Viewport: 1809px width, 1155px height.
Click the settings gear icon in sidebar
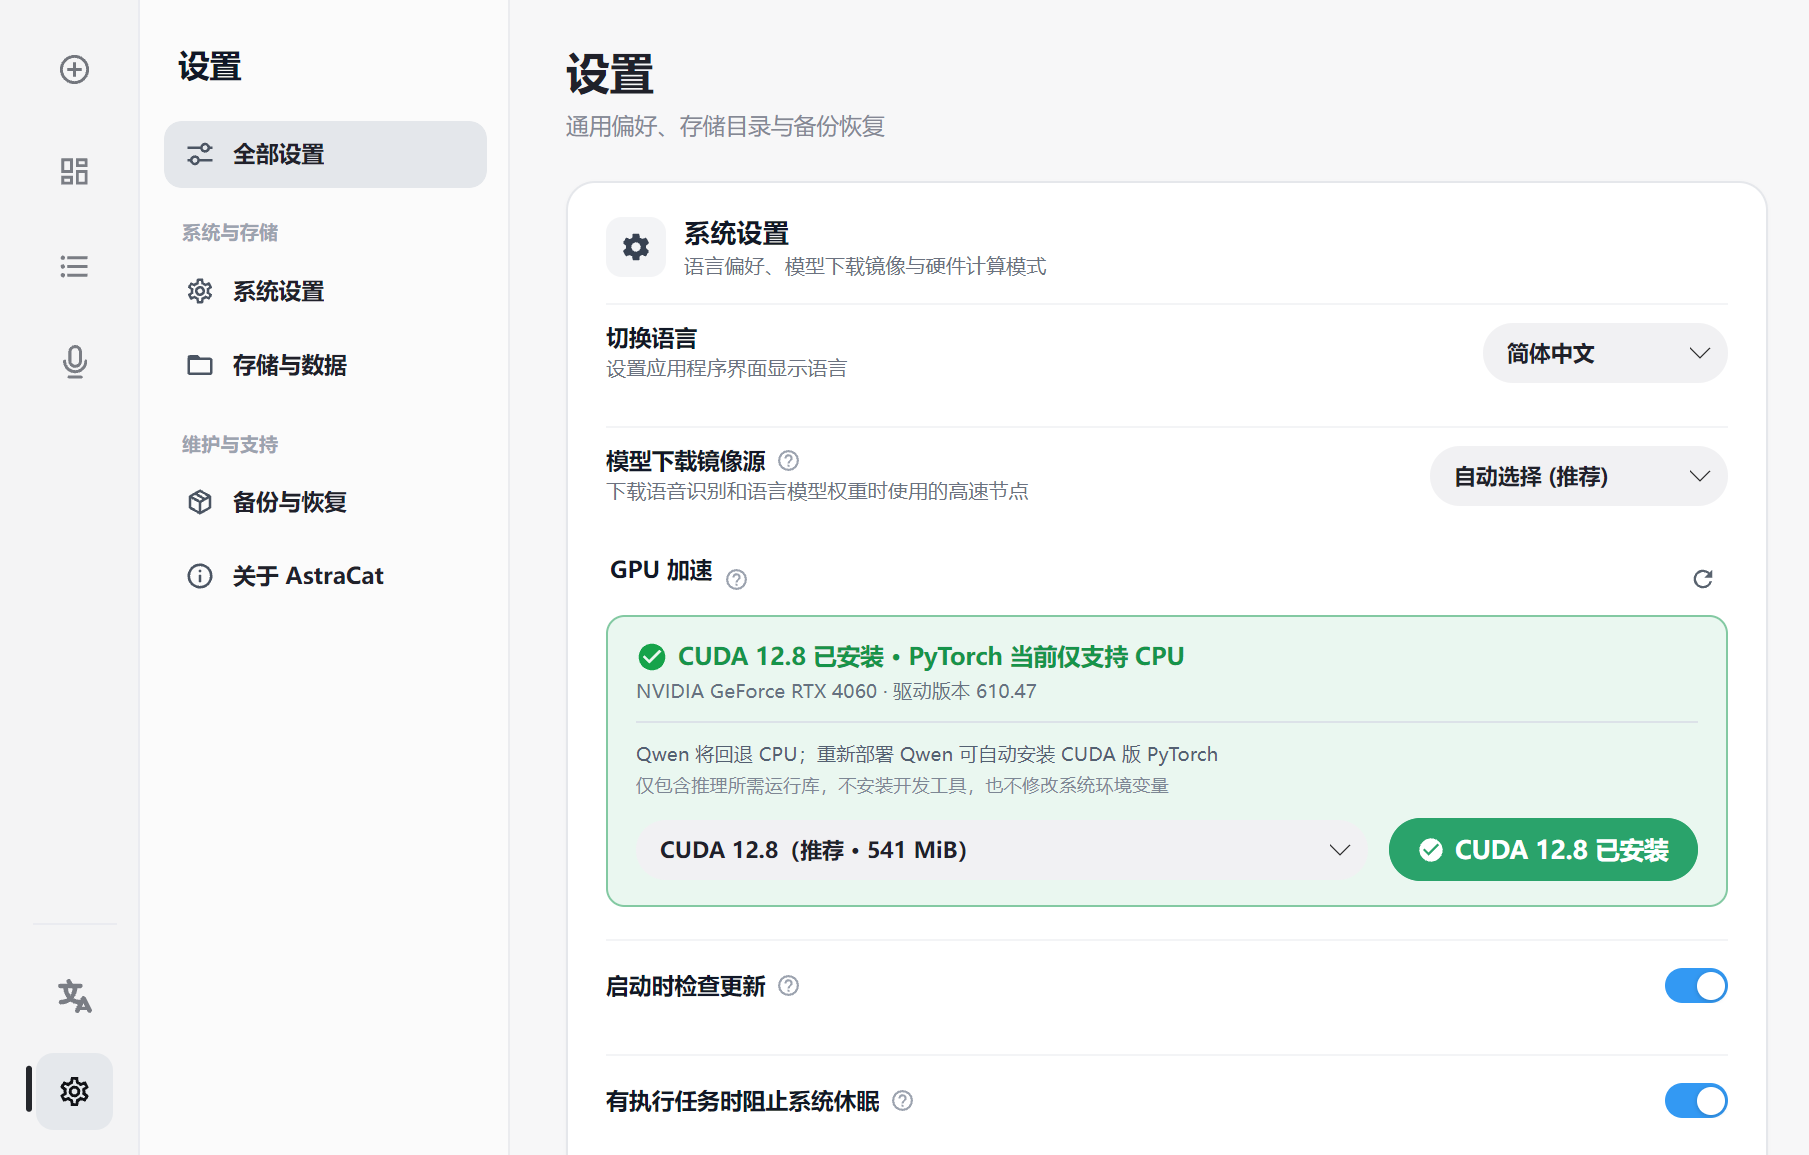(x=74, y=1091)
